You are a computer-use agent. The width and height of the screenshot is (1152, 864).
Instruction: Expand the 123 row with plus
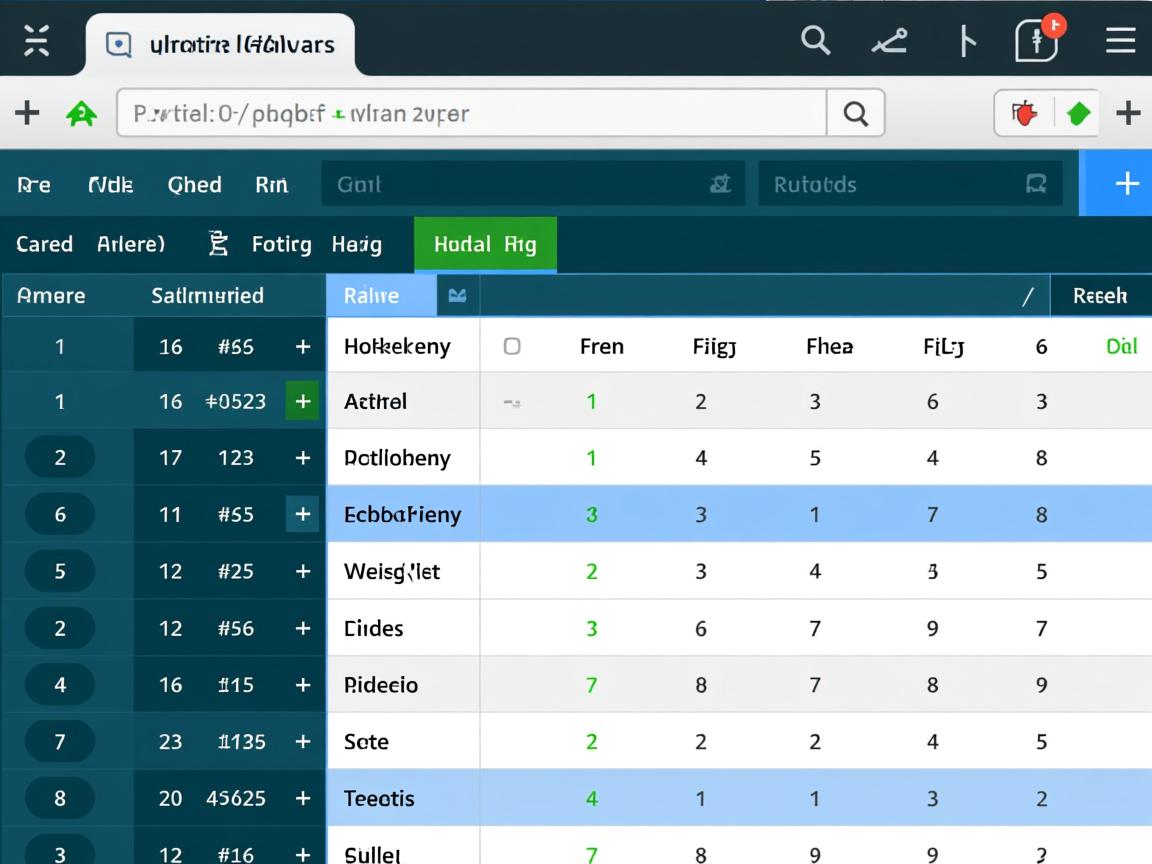point(302,458)
